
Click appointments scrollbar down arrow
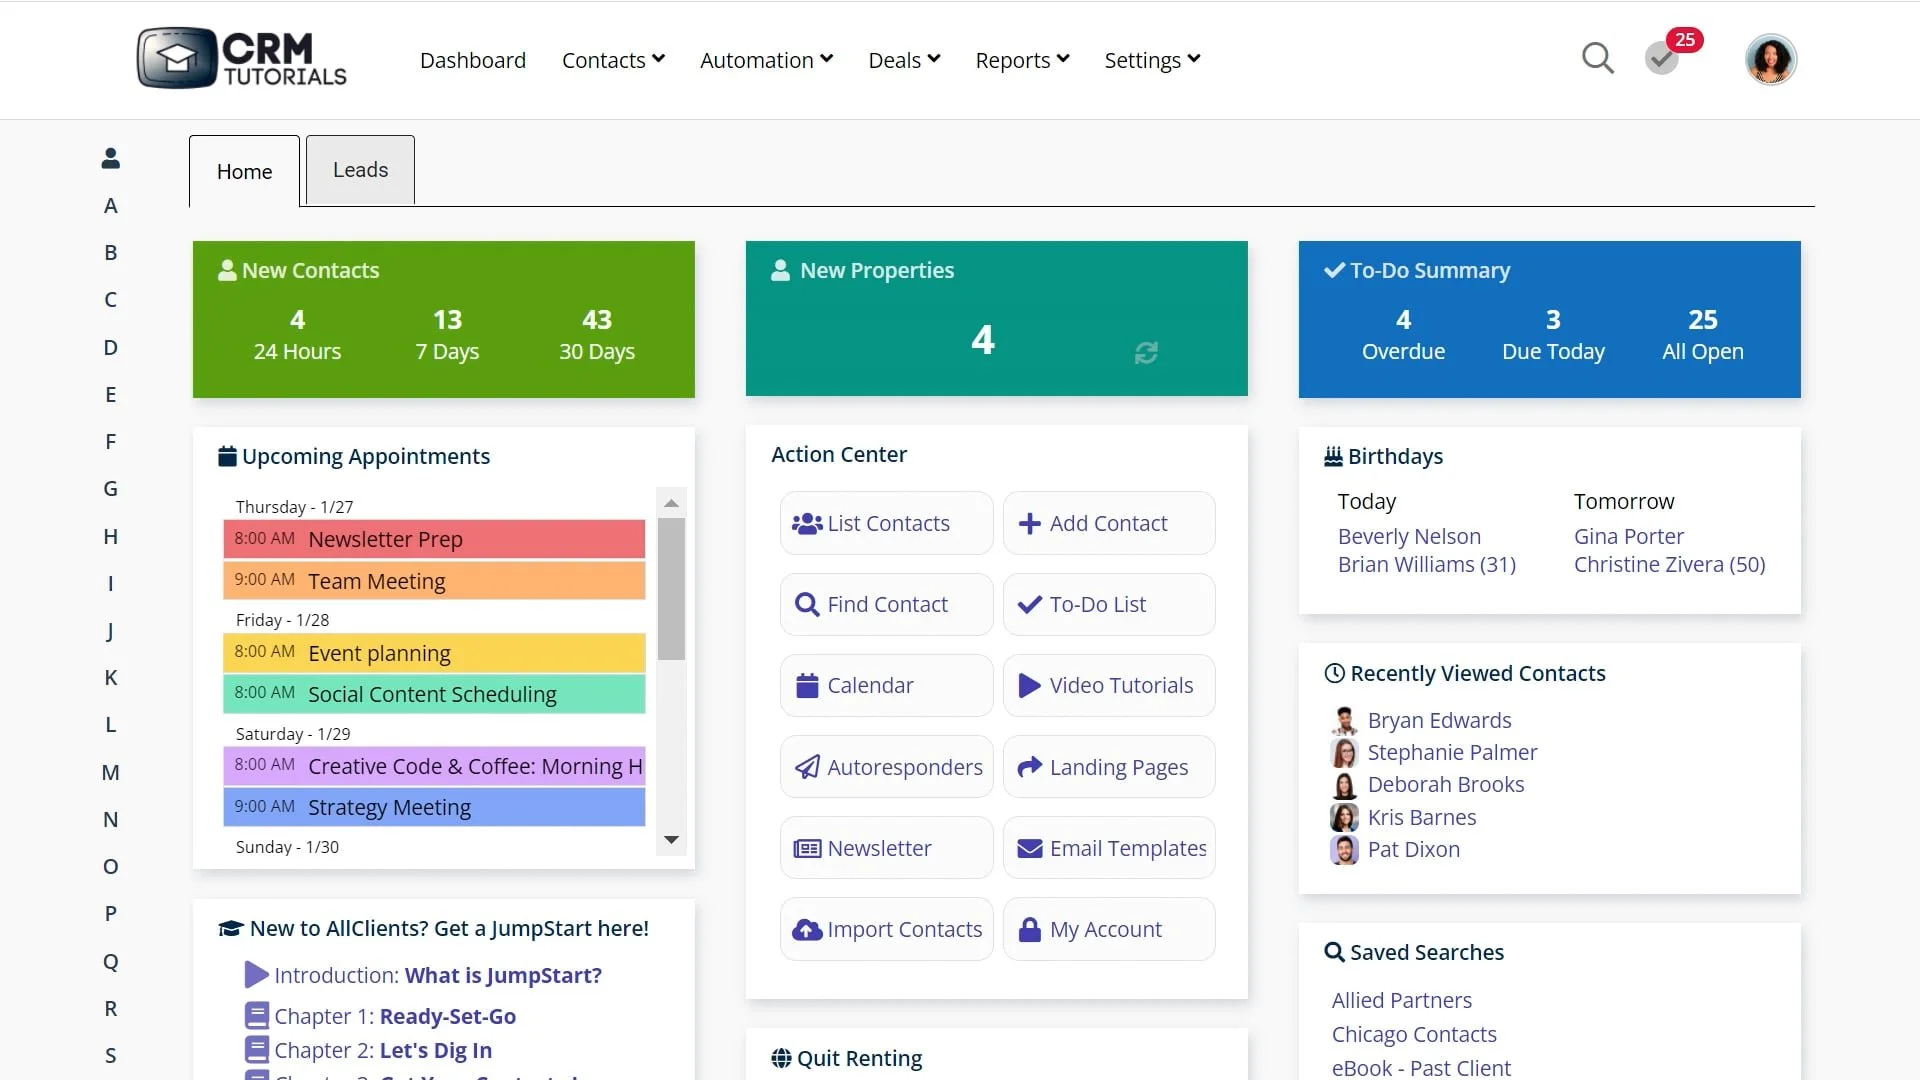[671, 840]
